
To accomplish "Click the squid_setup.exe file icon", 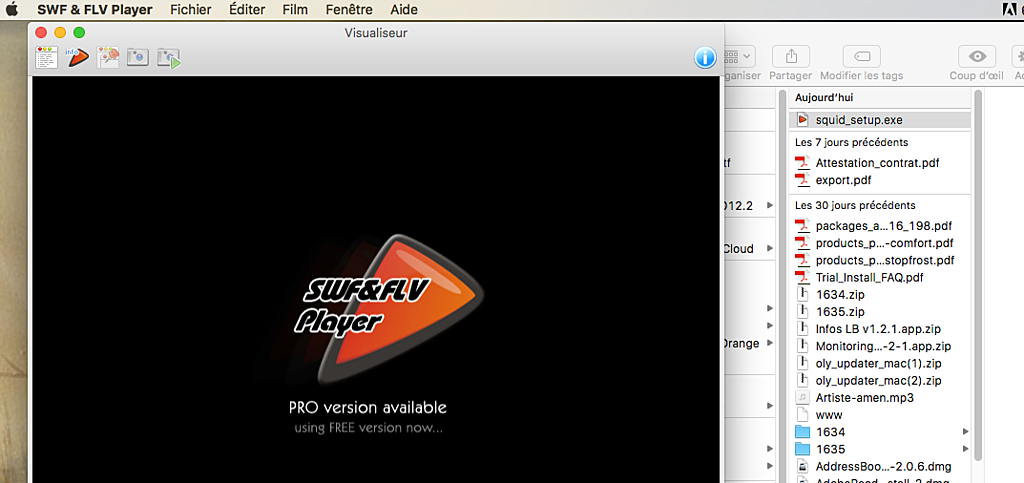I will click(802, 120).
